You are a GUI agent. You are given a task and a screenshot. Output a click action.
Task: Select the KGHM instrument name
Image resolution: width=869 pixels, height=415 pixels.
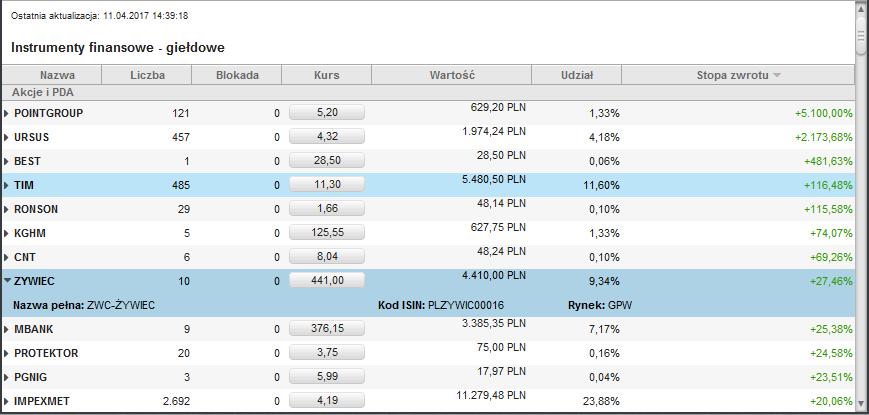click(x=30, y=233)
